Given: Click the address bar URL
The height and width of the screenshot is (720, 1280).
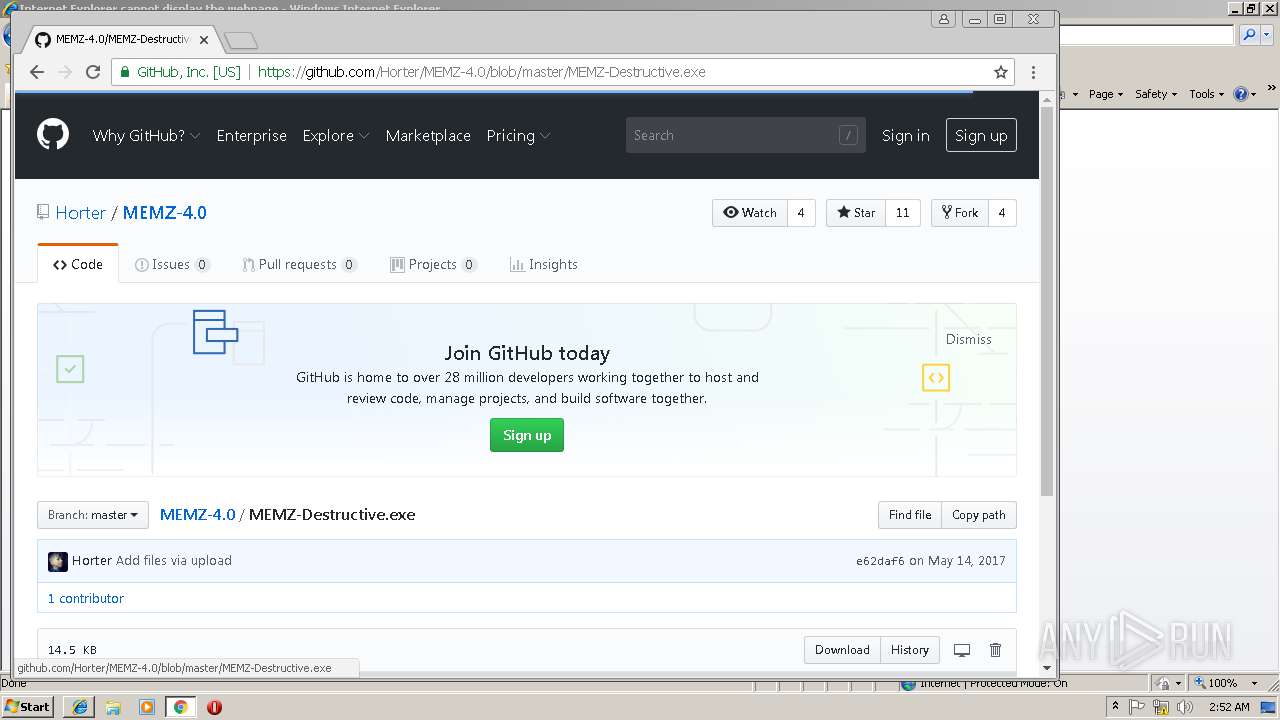Looking at the screenshot, I should tap(482, 72).
